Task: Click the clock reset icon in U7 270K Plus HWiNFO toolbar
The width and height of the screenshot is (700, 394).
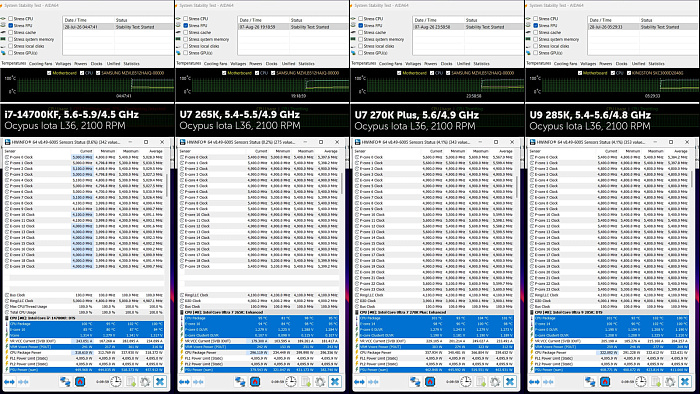Action: pyautogui.click(x=466, y=382)
